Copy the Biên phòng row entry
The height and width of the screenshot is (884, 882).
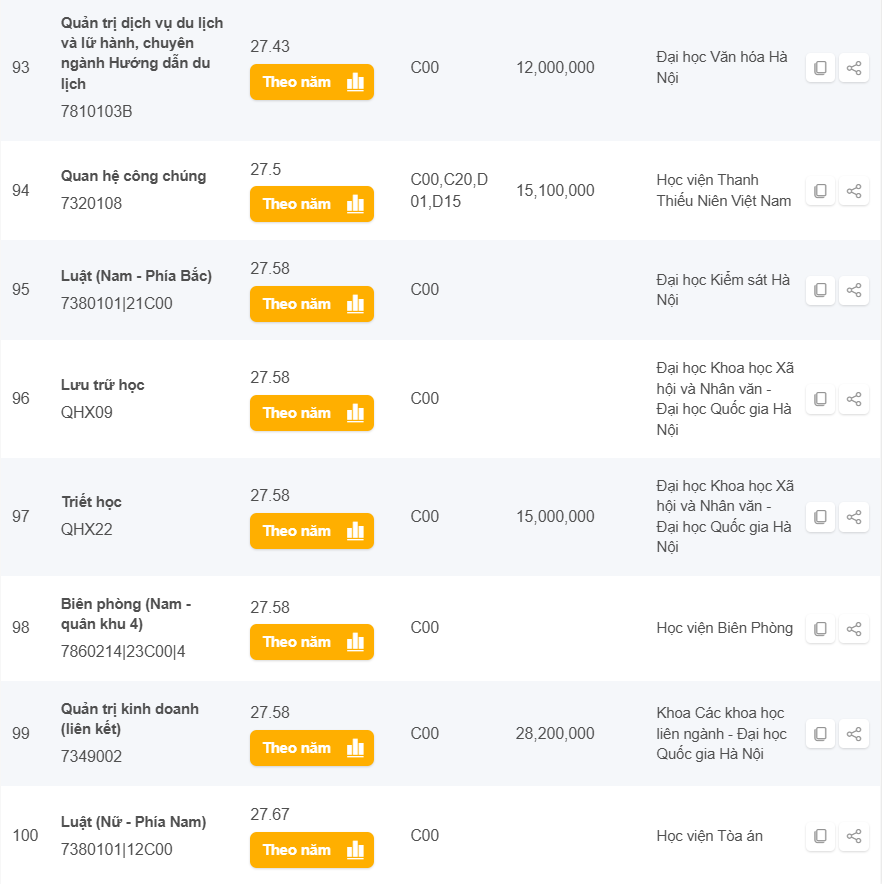[820, 628]
